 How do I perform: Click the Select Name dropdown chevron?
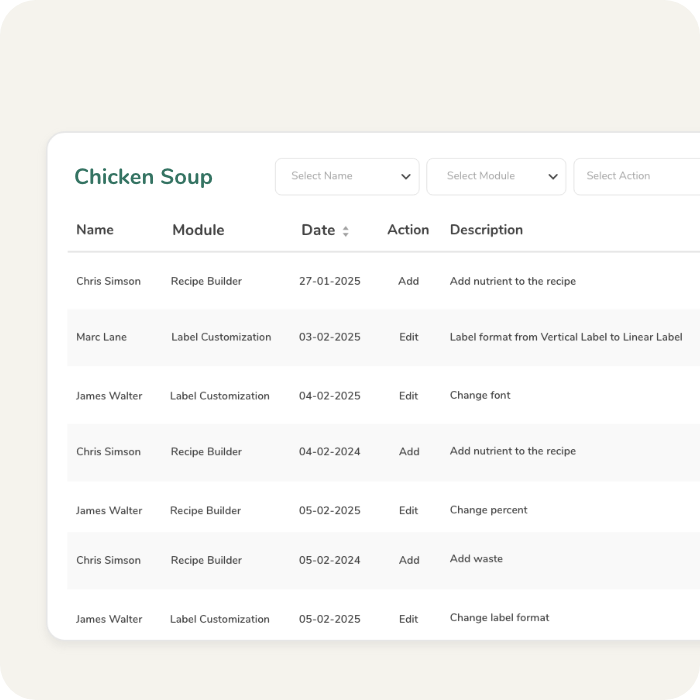pos(406,177)
